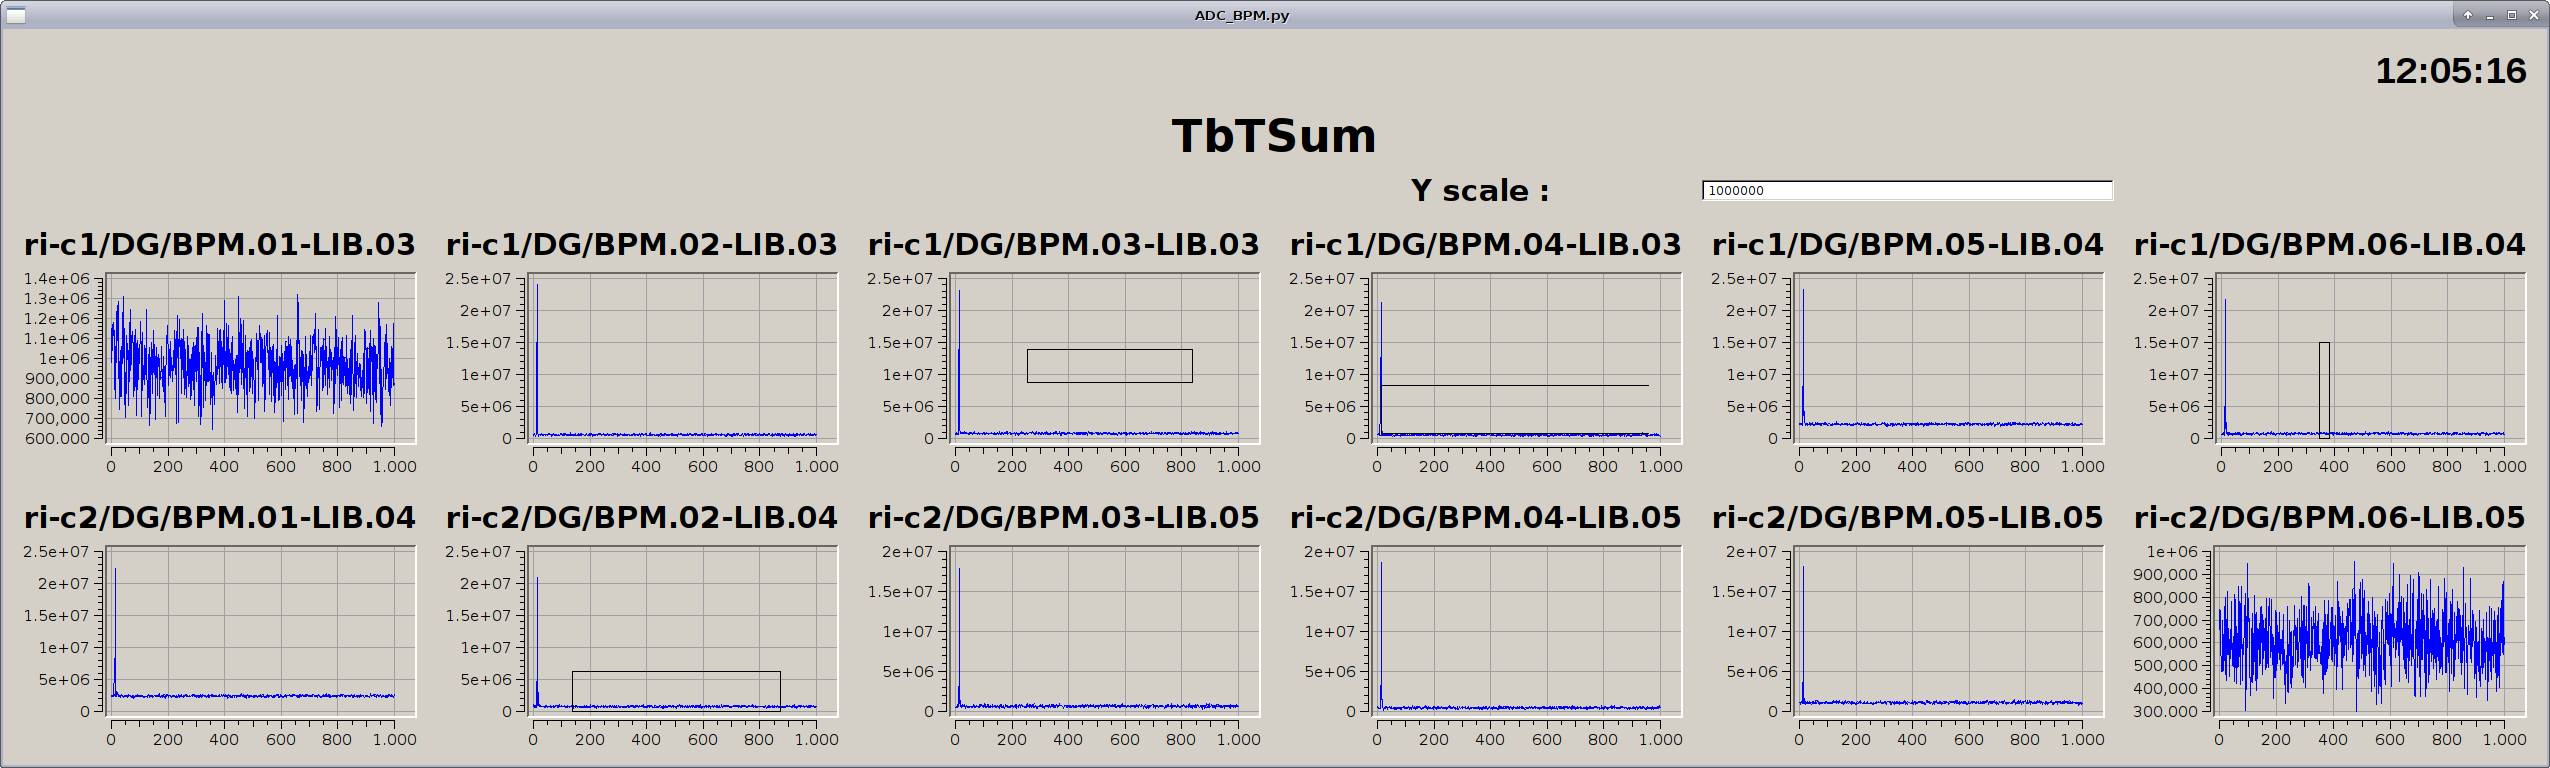Click the ri-c1/DG/BPM.01-LIB.03 plot
The width and height of the screenshot is (2550, 768).
260,358
